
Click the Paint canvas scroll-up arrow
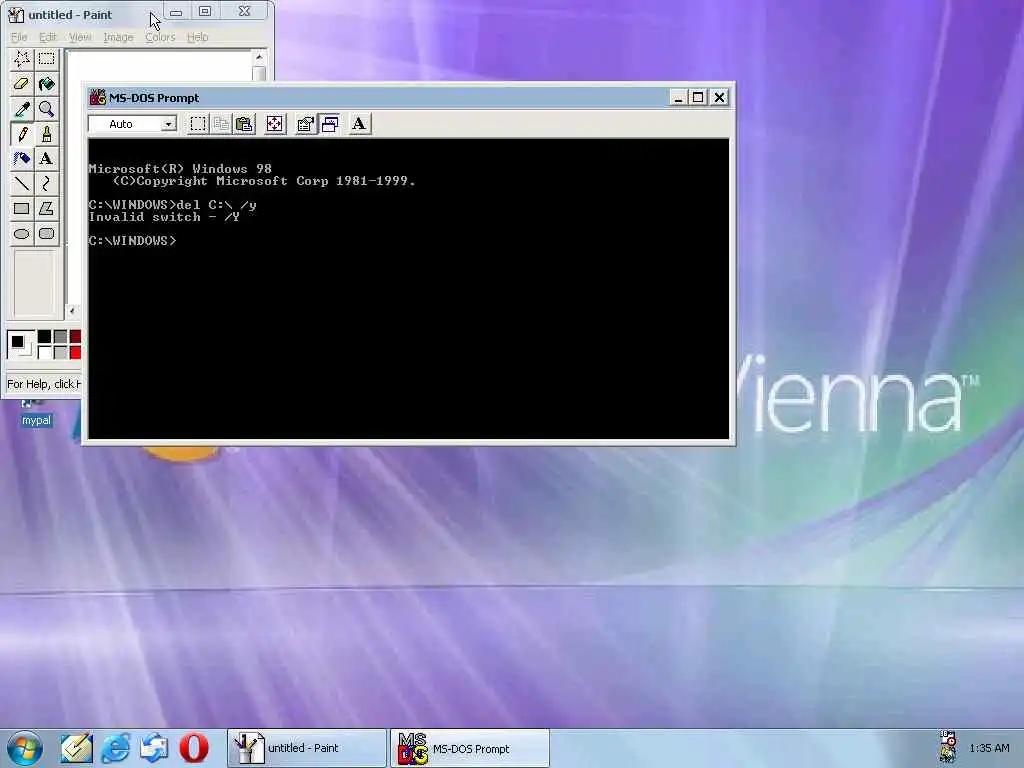[x=259, y=57]
